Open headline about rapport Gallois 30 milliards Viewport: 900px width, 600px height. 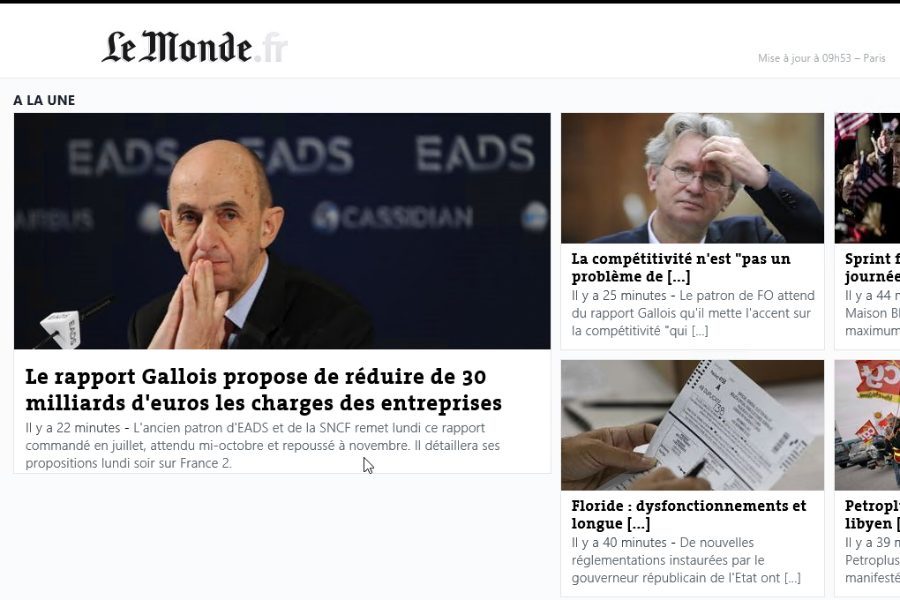click(x=263, y=390)
